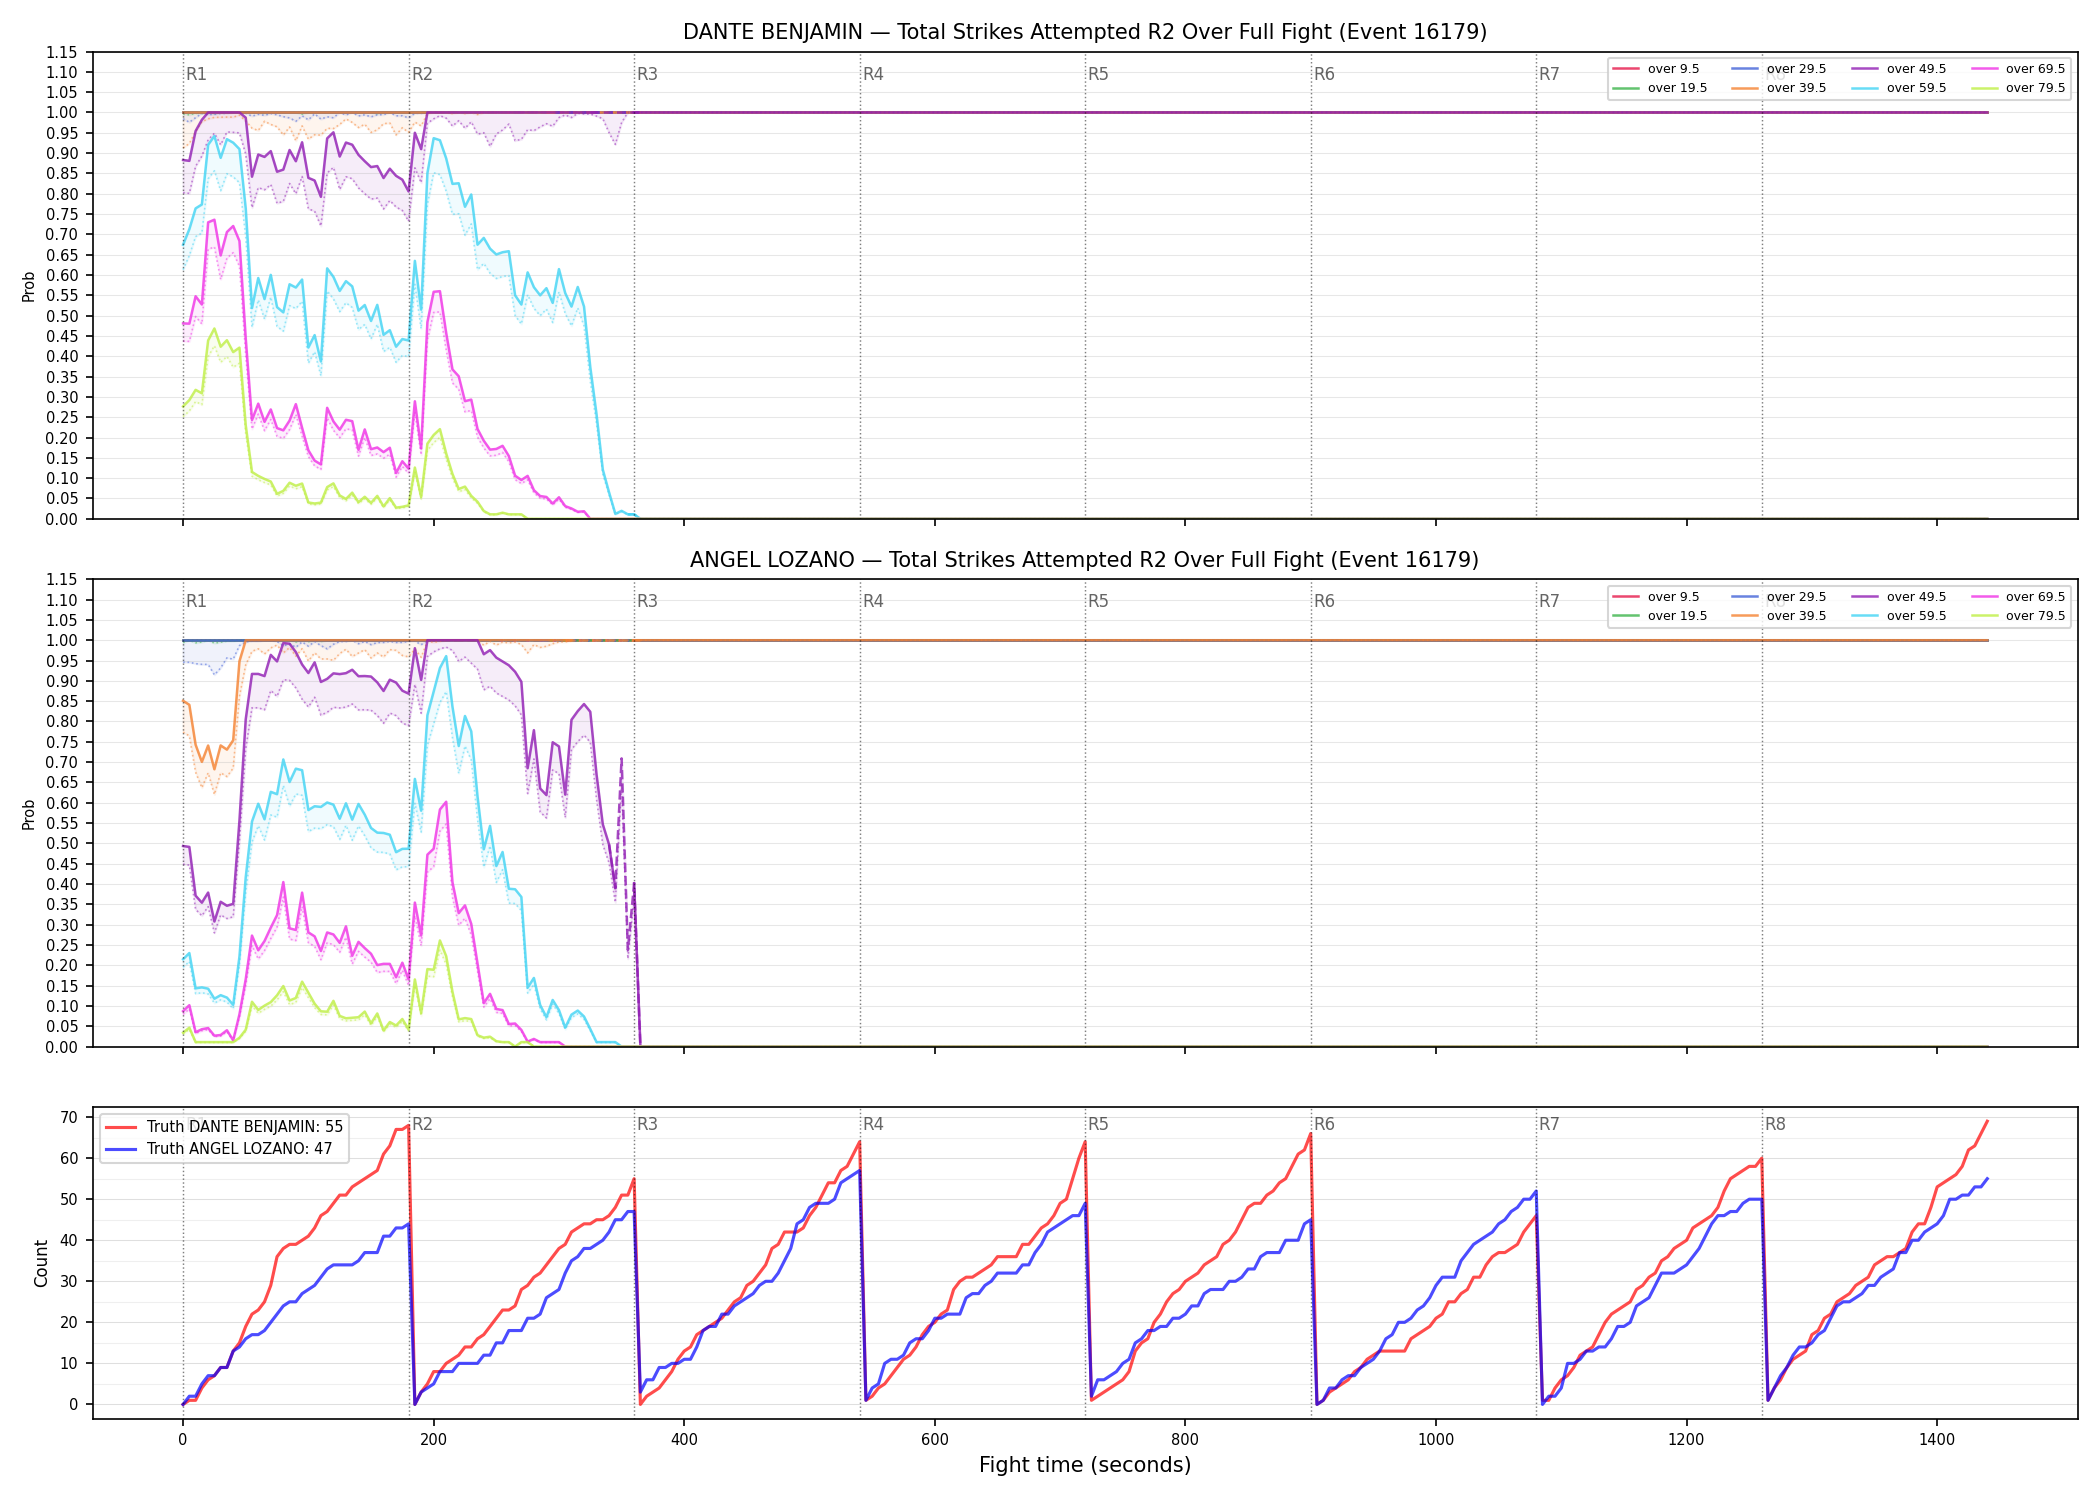Click the "Prob" axis label of Lozano chart
Viewport: 2100px width, 1500px height.
[x=29, y=814]
